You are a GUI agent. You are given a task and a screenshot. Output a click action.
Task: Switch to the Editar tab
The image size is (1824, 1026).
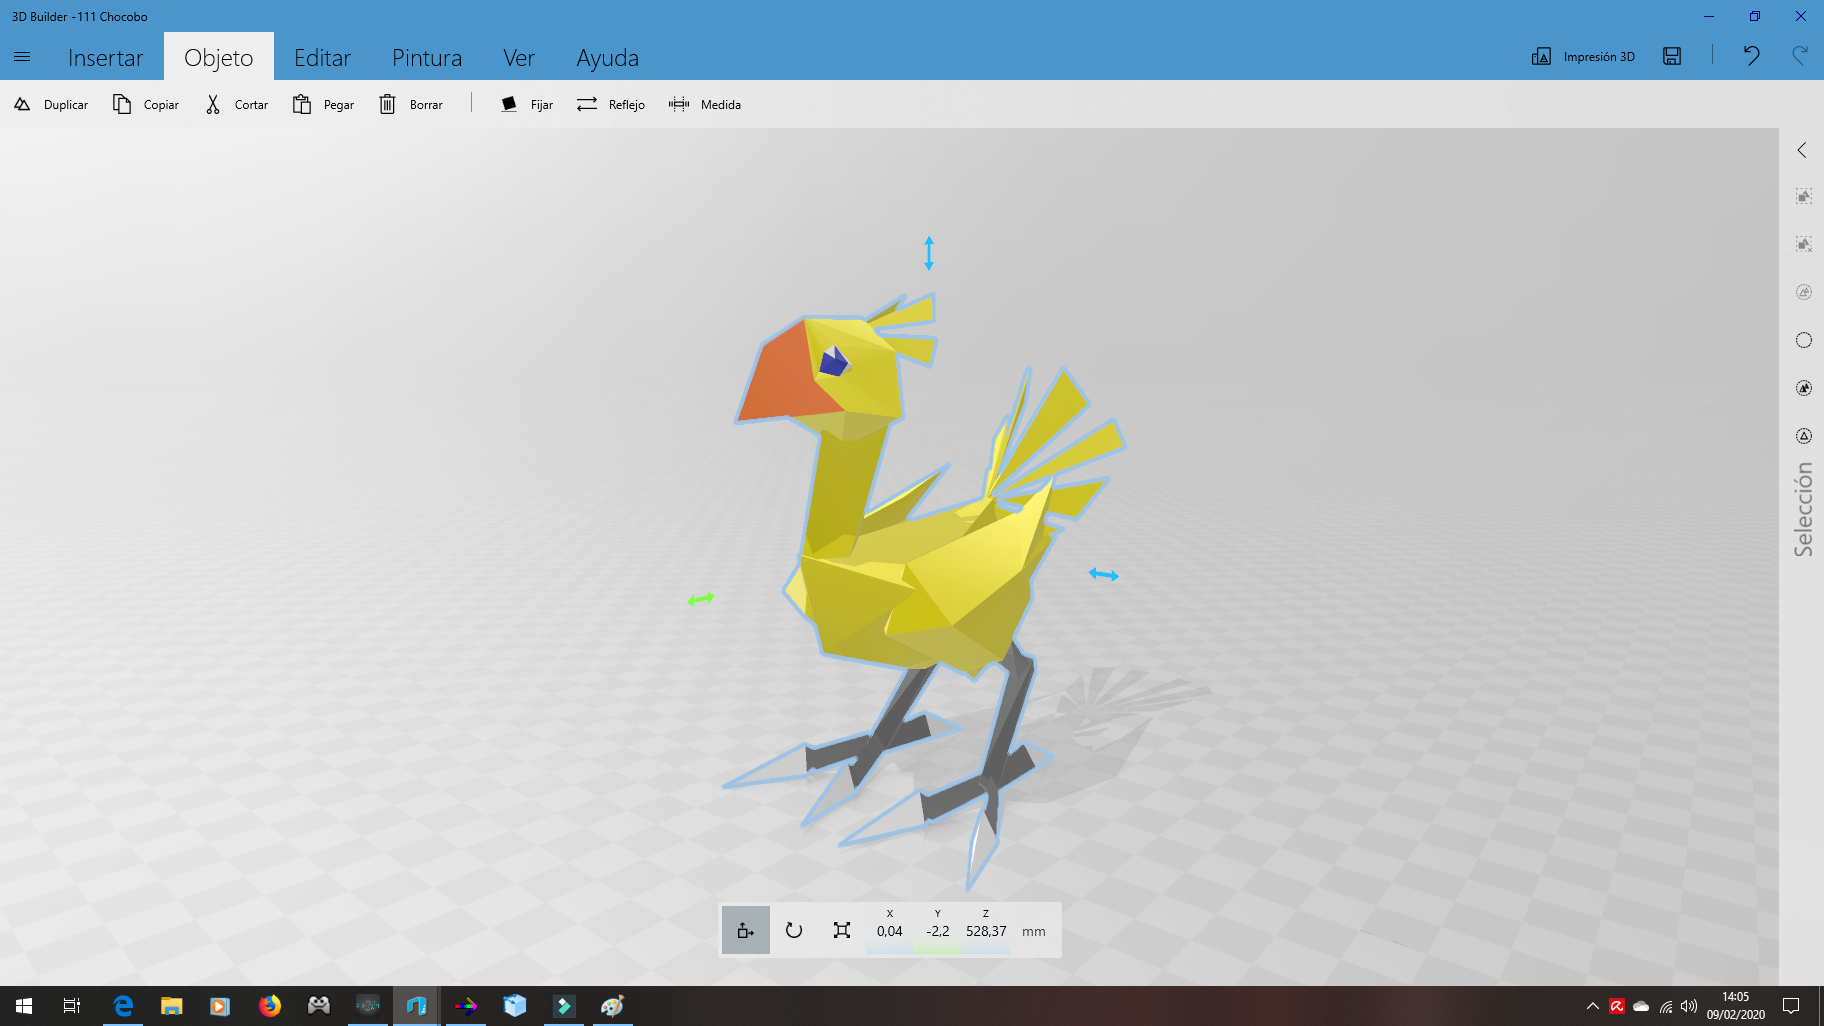click(x=322, y=57)
